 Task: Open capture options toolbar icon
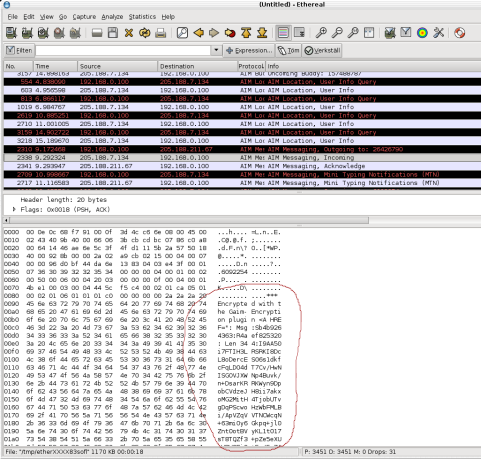click(27, 33)
